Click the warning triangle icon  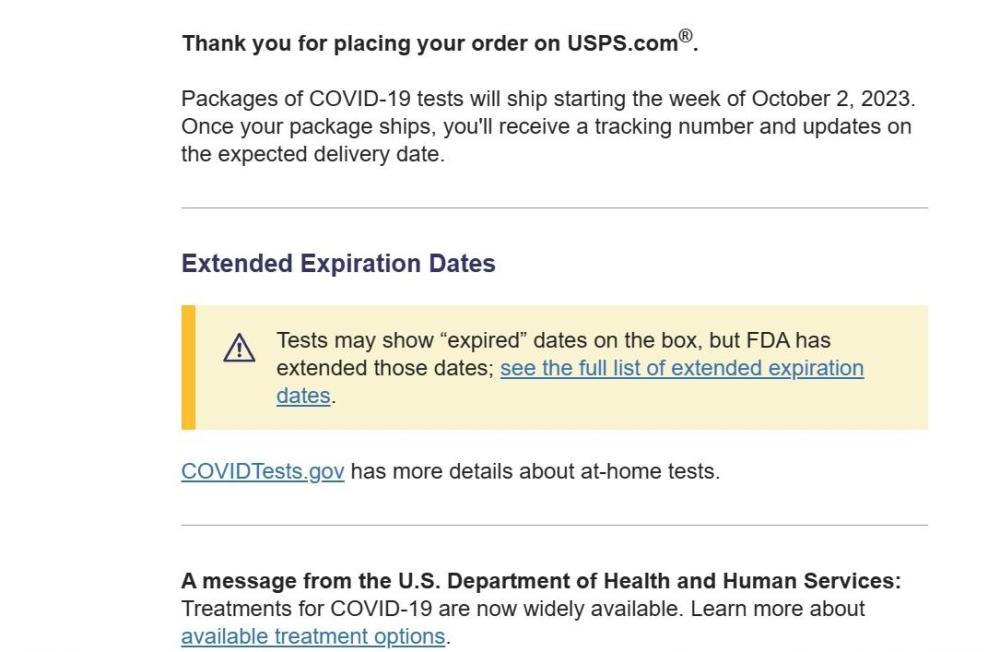pyautogui.click(x=239, y=348)
